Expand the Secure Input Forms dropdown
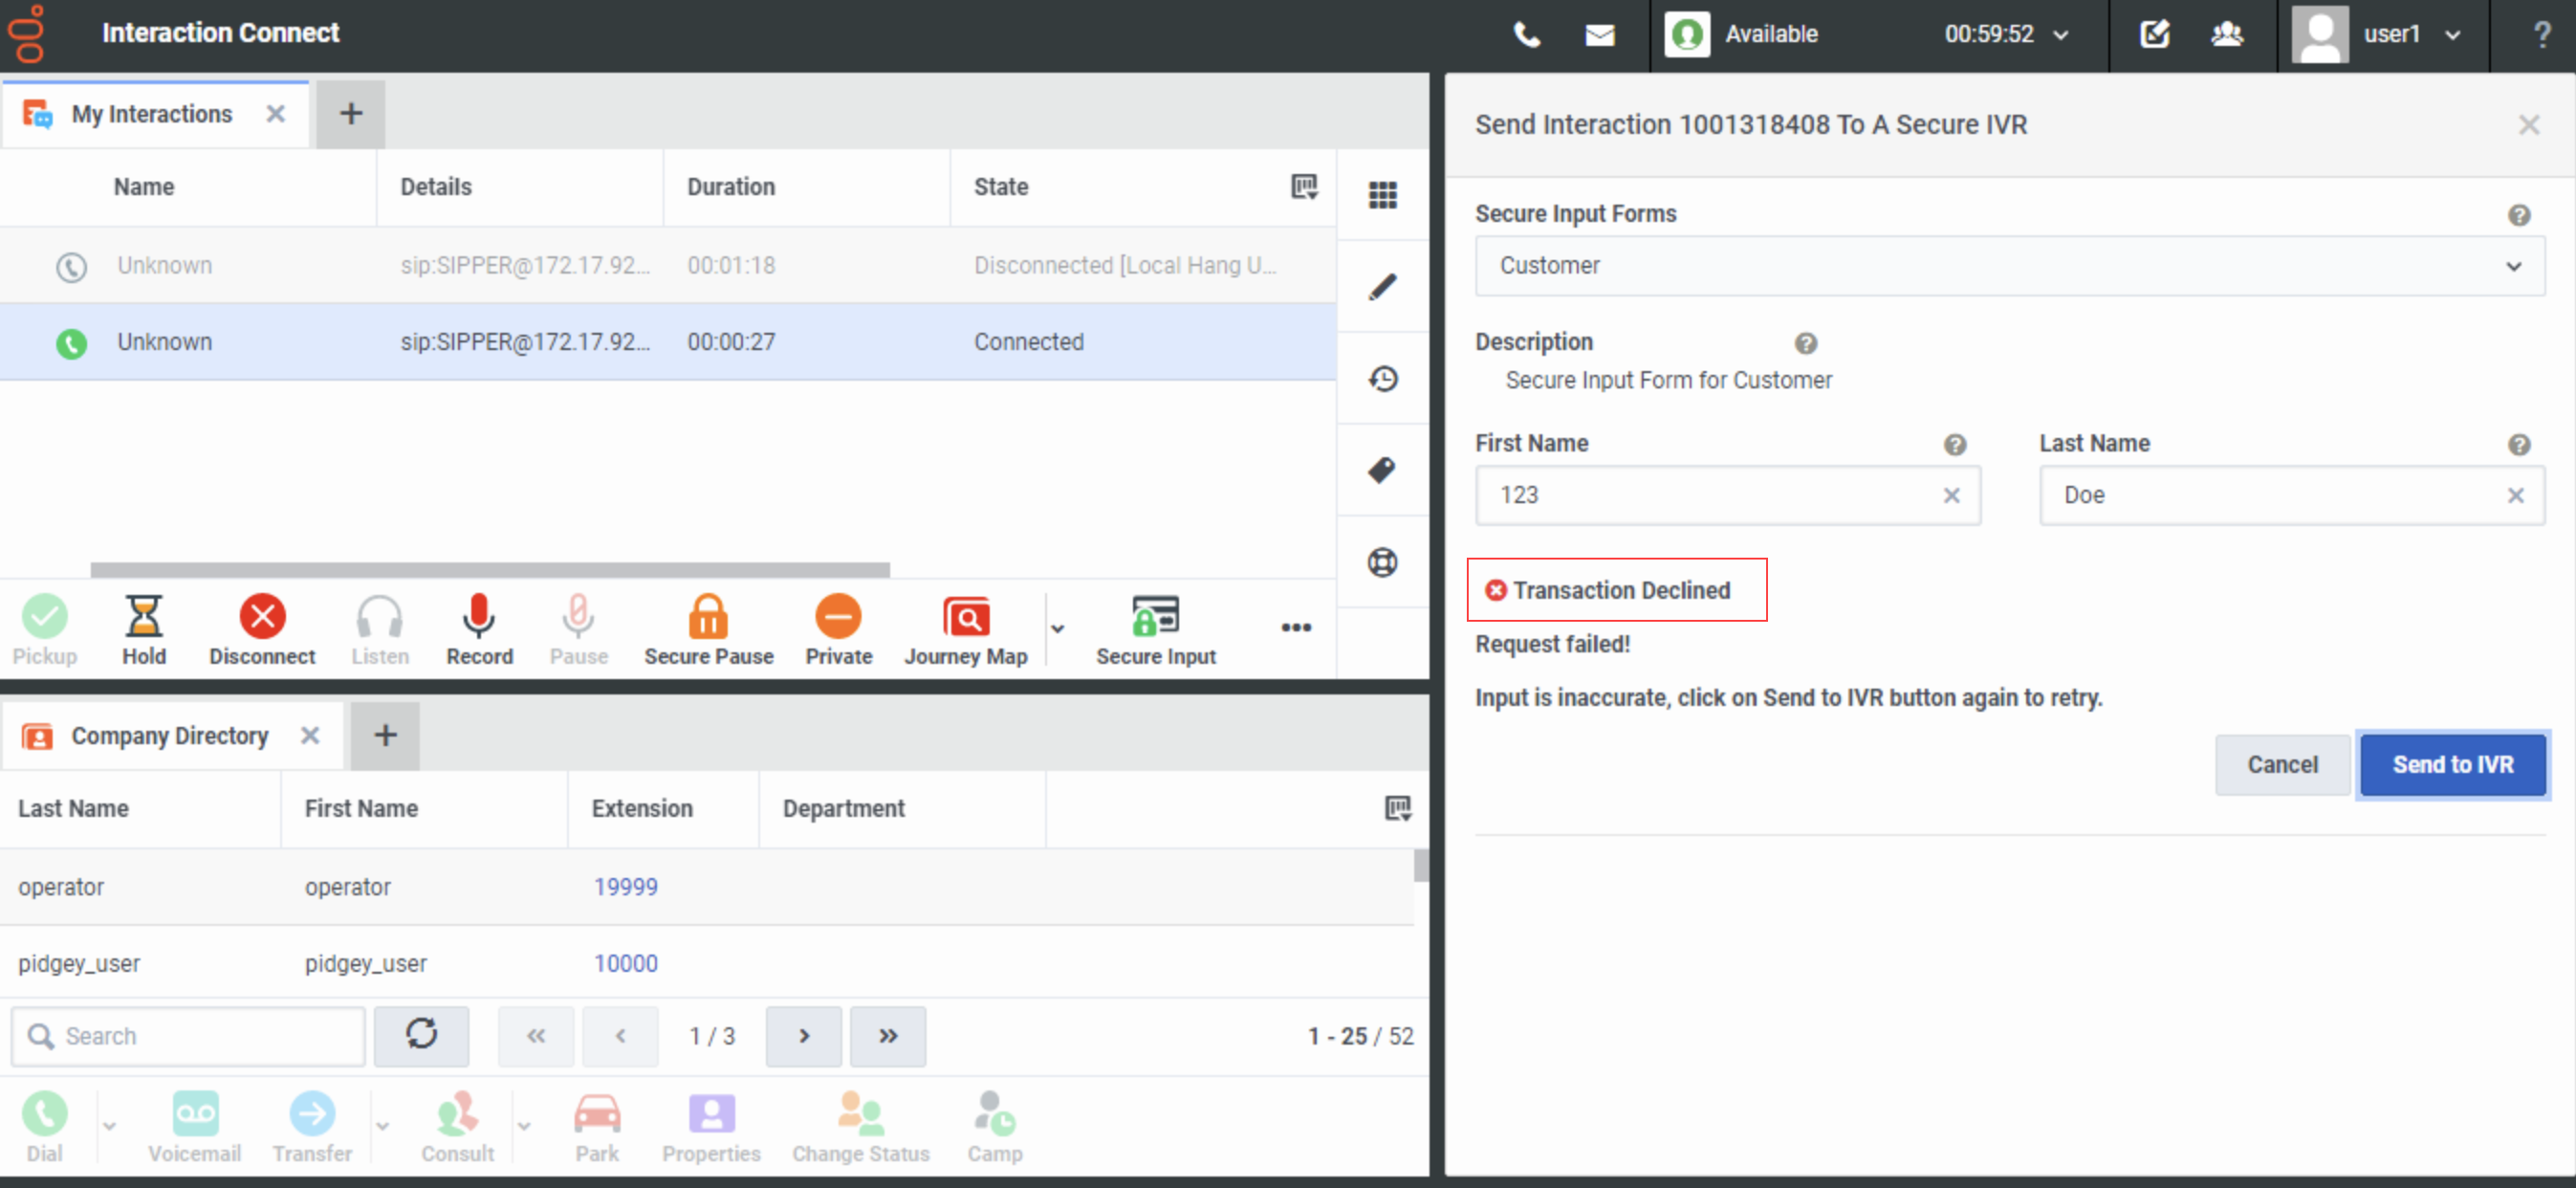This screenshot has height=1188, width=2576. [2009, 266]
